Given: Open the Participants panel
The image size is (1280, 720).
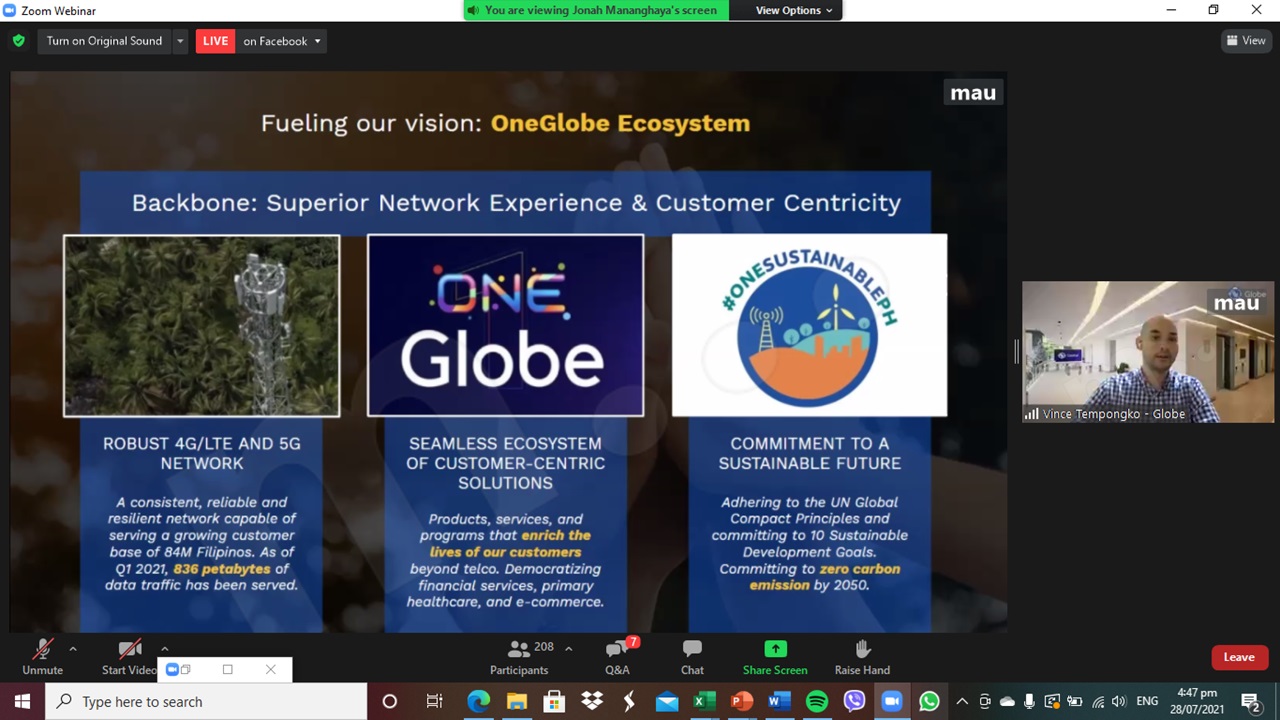Looking at the screenshot, I should tap(519, 658).
